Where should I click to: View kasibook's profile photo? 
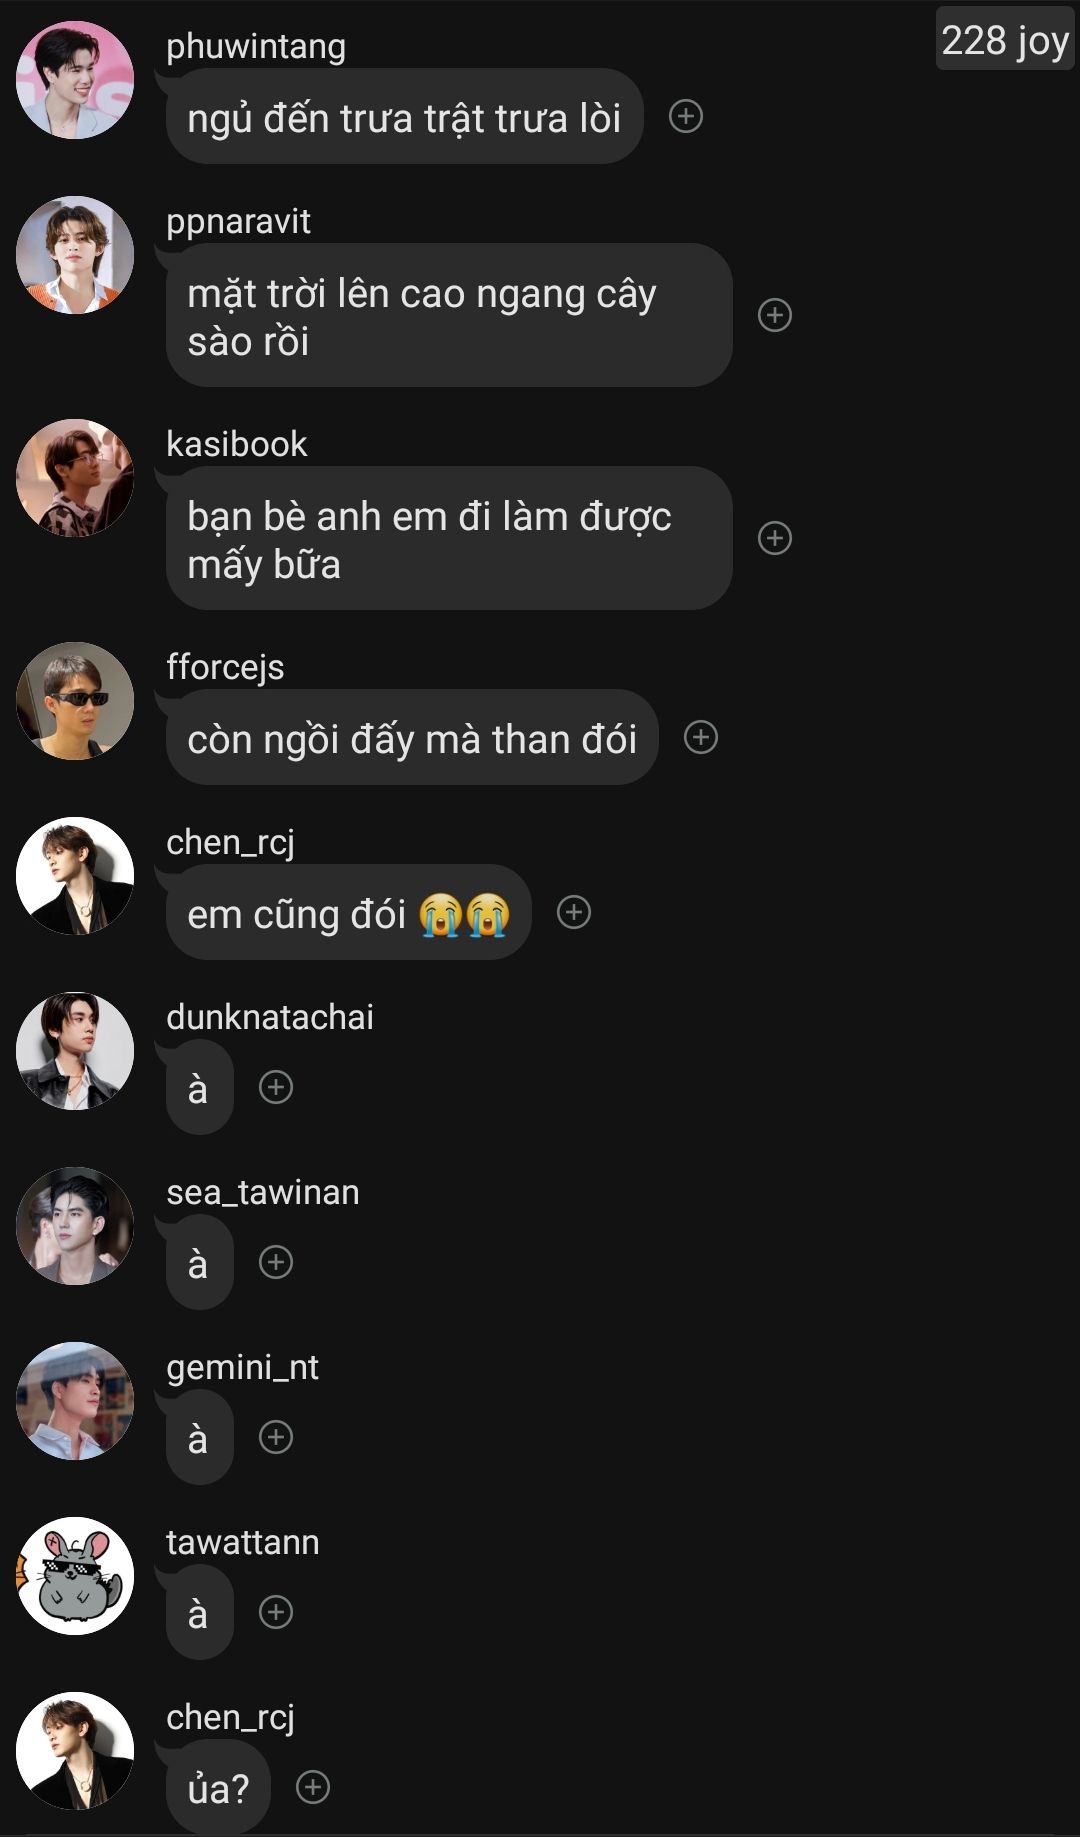click(x=75, y=478)
